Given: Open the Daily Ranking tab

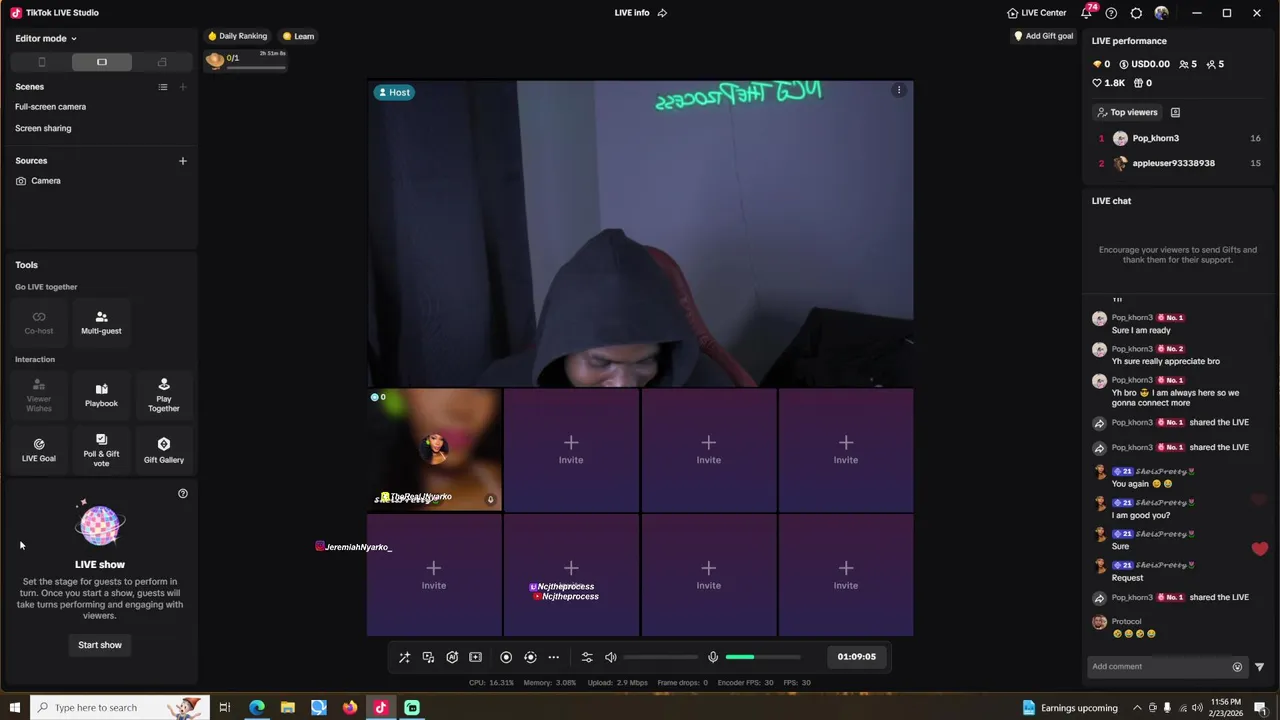Looking at the screenshot, I should [238, 36].
